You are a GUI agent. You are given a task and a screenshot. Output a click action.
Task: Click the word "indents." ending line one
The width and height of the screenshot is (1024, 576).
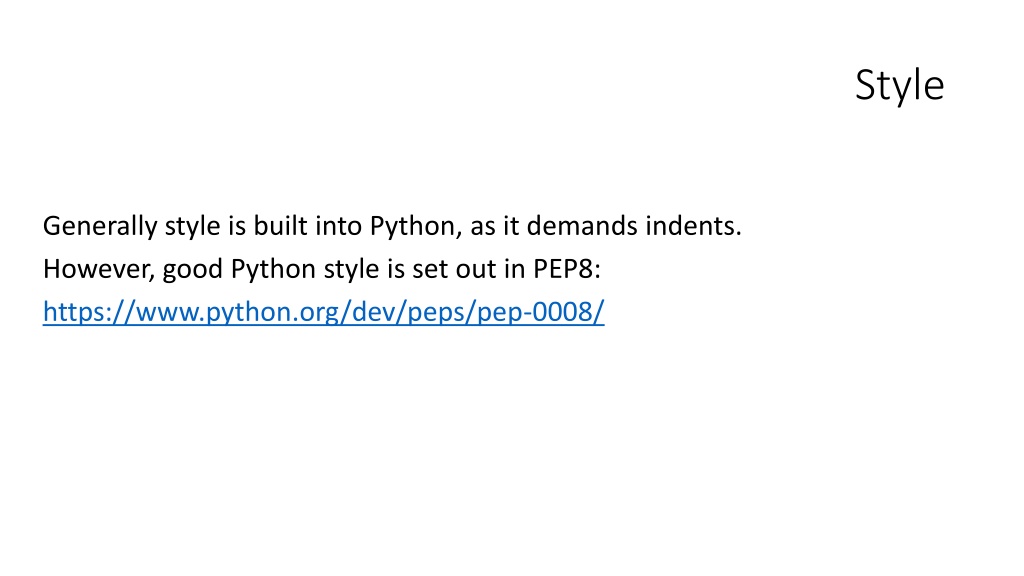694,225
